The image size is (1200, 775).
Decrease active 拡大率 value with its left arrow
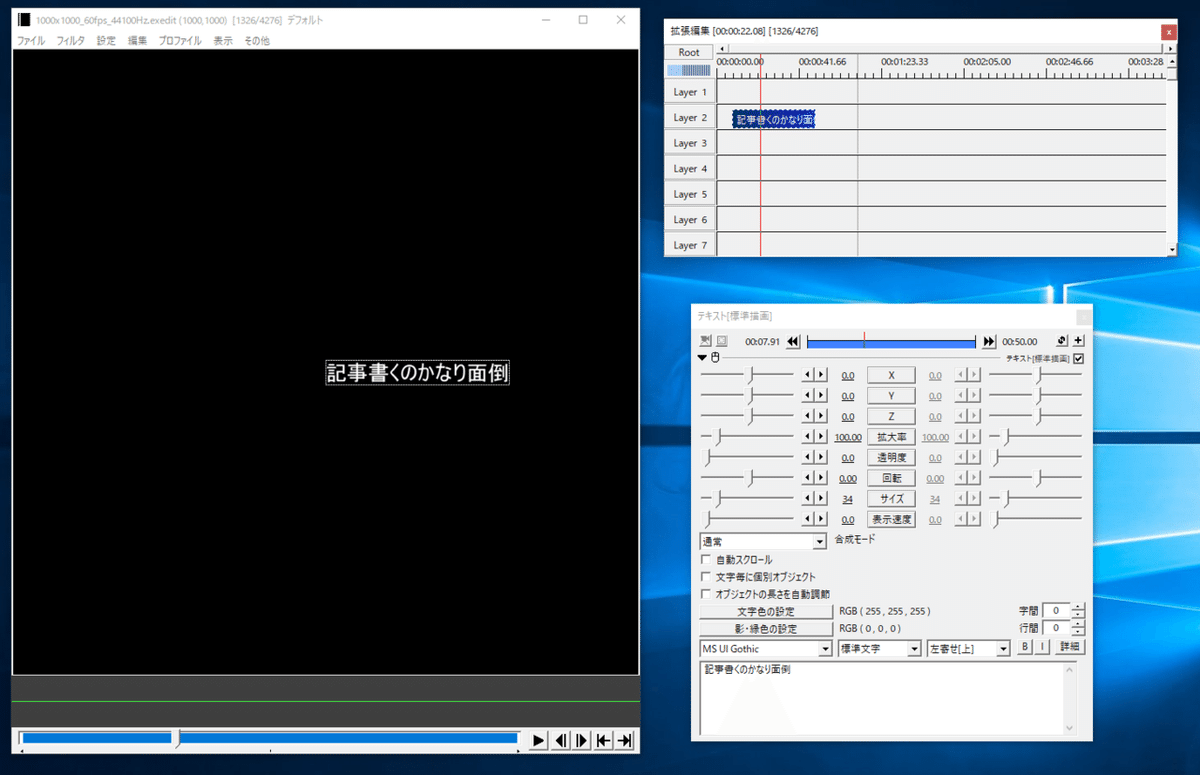pos(808,437)
